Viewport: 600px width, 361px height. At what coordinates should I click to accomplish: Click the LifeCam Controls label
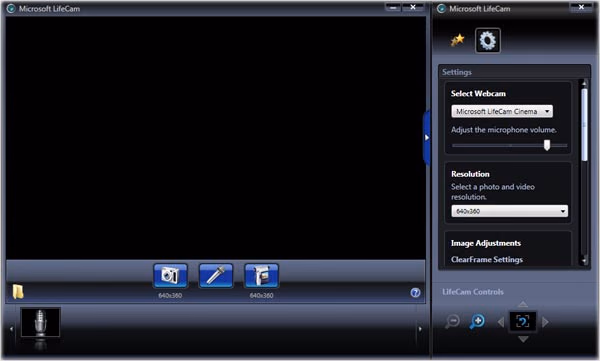[x=473, y=292]
